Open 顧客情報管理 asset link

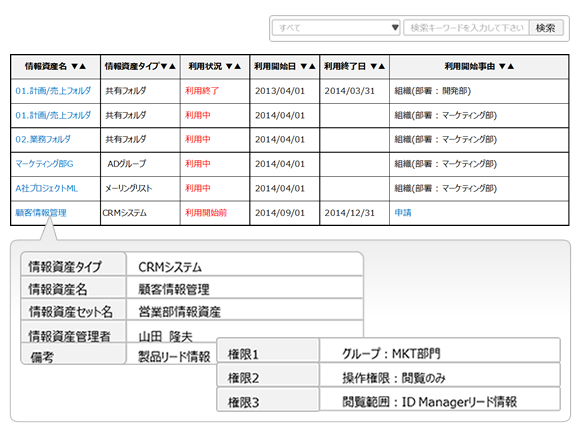pos(41,213)
